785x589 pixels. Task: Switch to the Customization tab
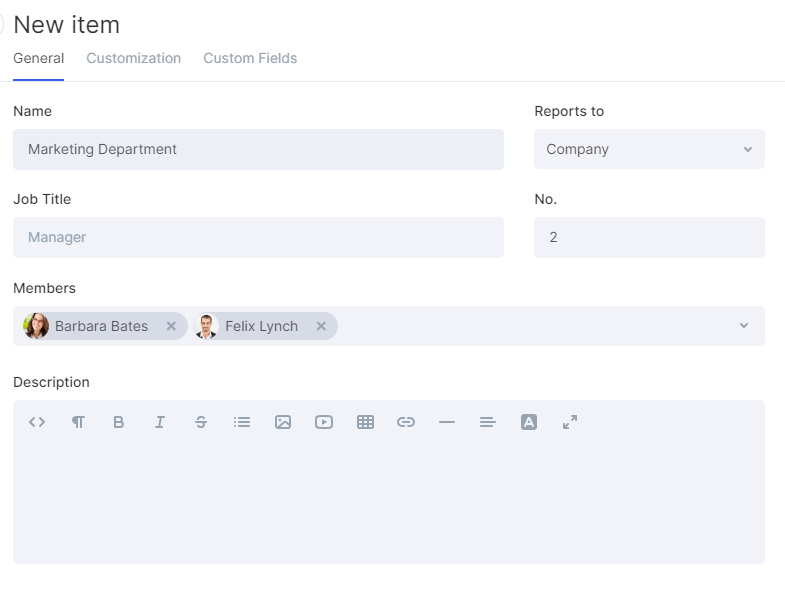click(x=134, y=58)
